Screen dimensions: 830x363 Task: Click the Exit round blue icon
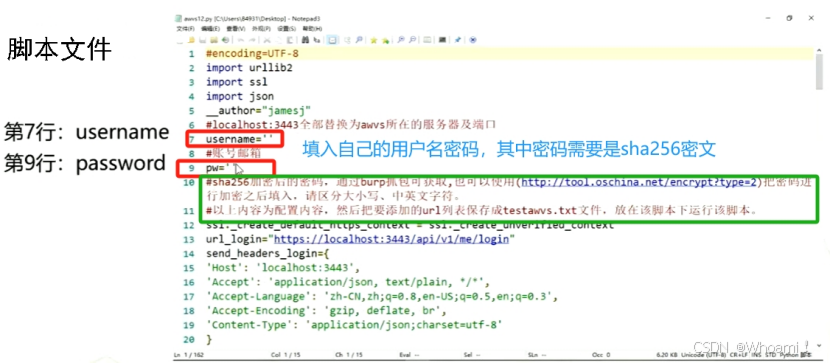(473, 40)
